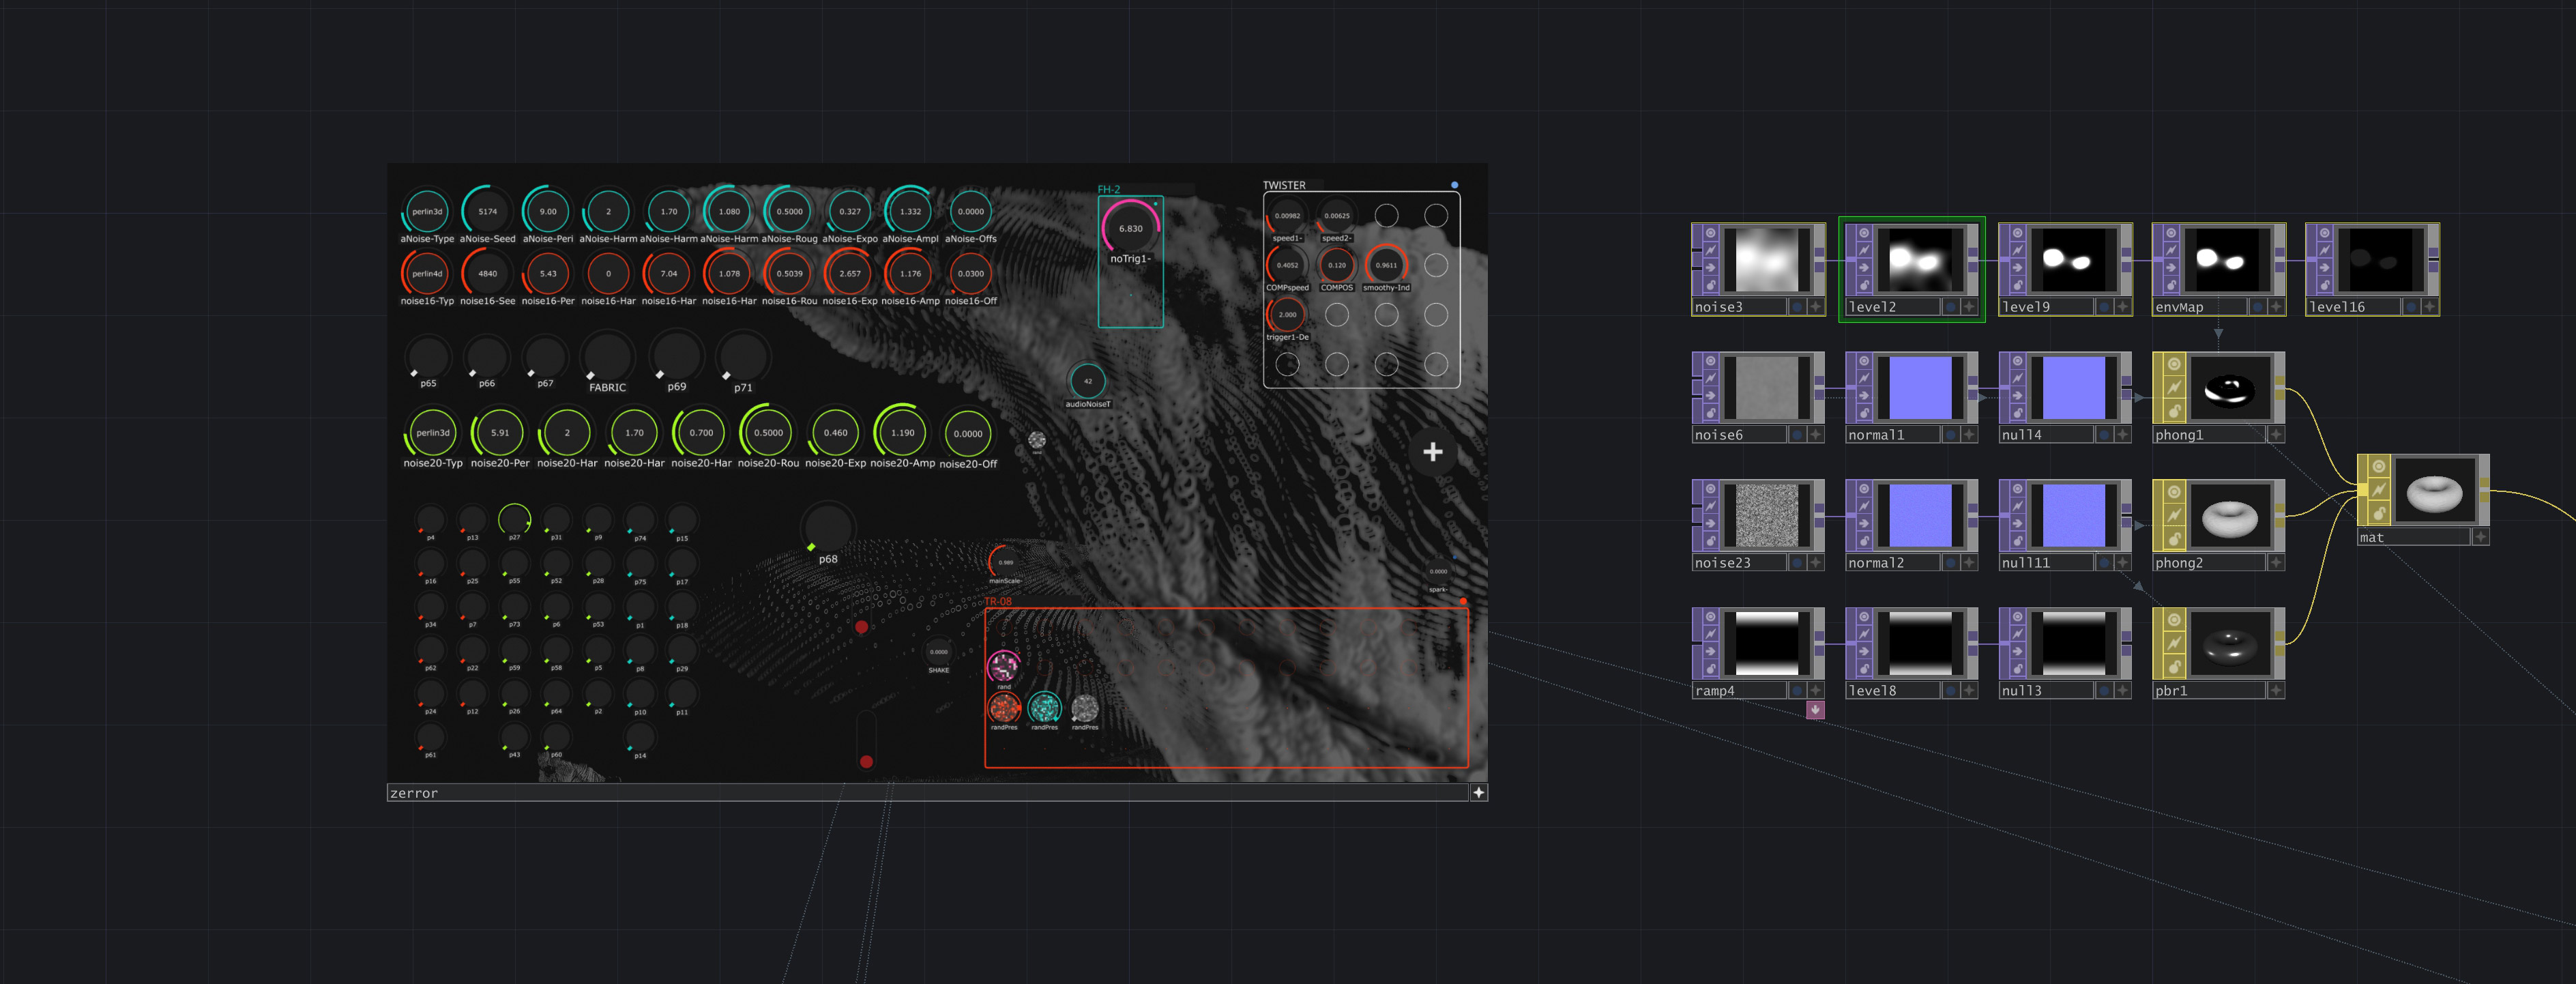
Task: Click clone immune lightning flag on envMap
Action: click(x=2171, y=250)
